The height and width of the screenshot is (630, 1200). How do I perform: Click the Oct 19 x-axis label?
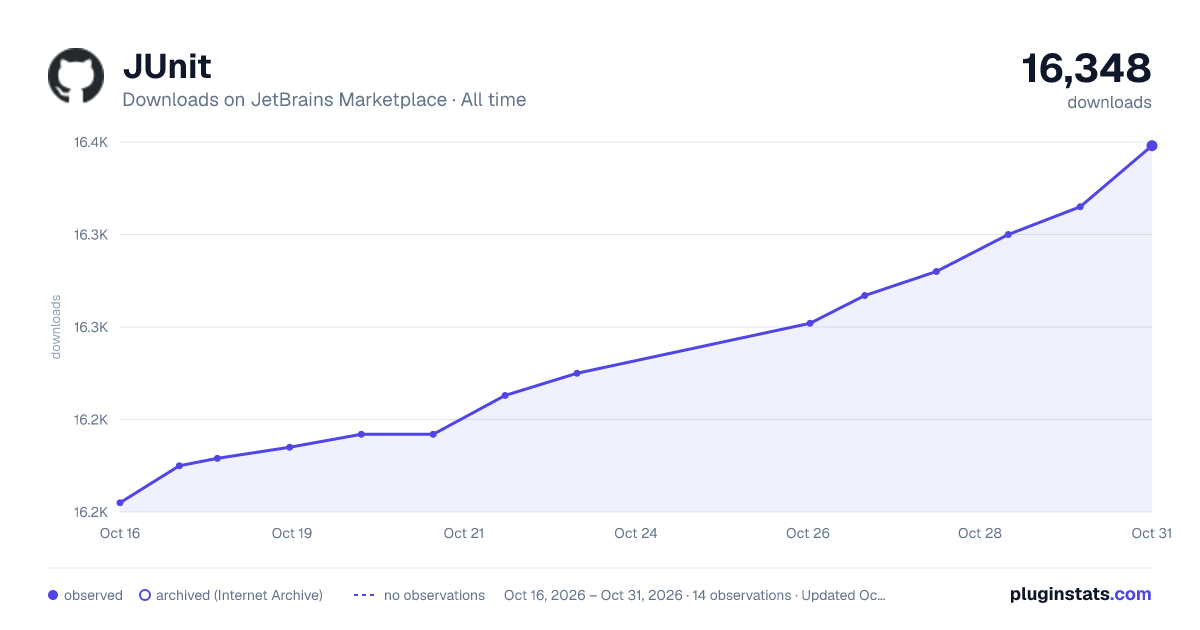(292, 533)
